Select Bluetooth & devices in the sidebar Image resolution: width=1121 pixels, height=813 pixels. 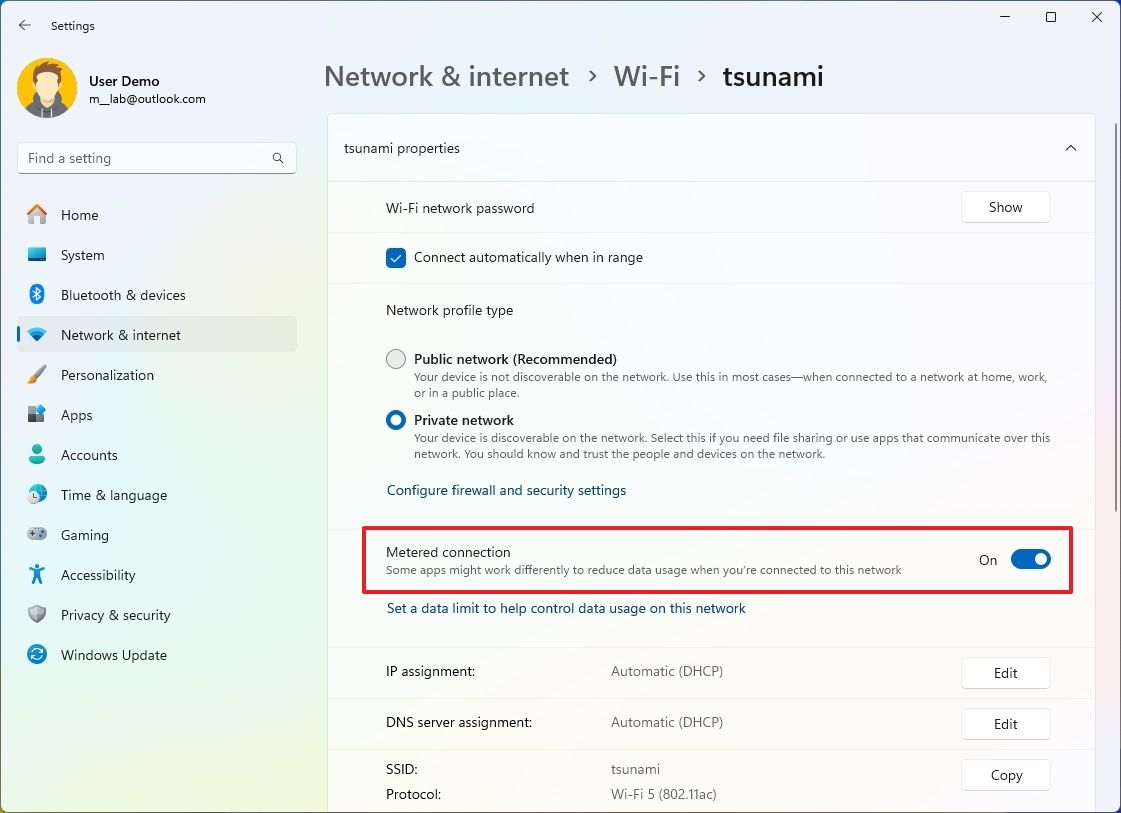[123, 295]
